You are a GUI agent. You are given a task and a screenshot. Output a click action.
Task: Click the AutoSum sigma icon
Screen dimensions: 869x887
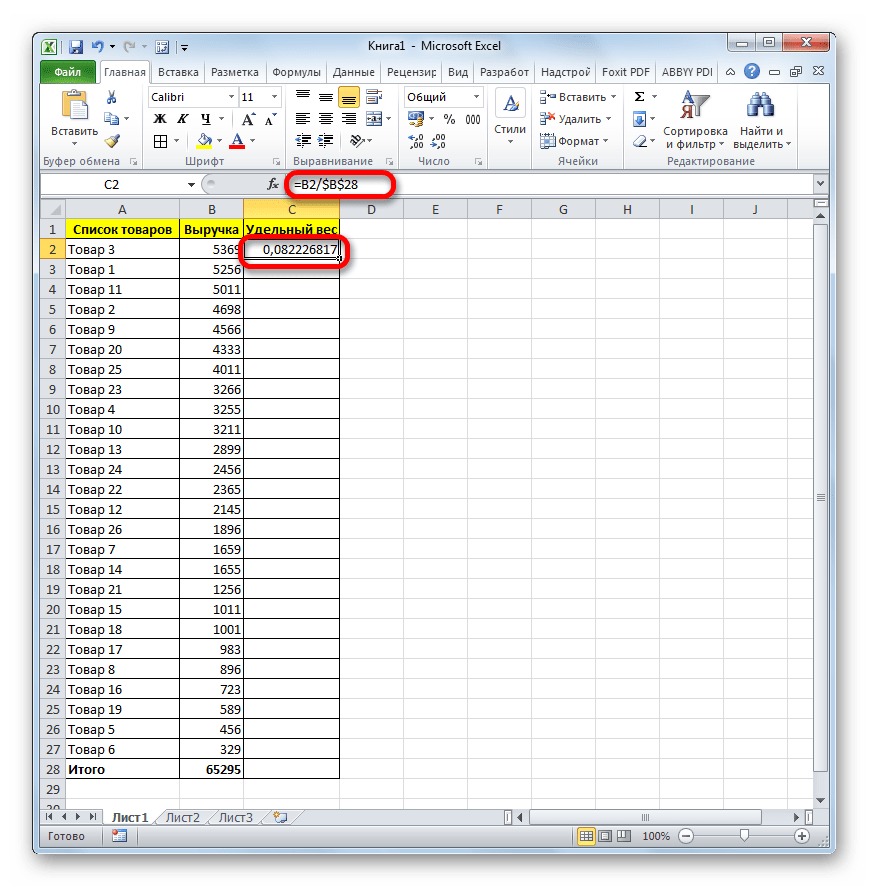point(639,97)
